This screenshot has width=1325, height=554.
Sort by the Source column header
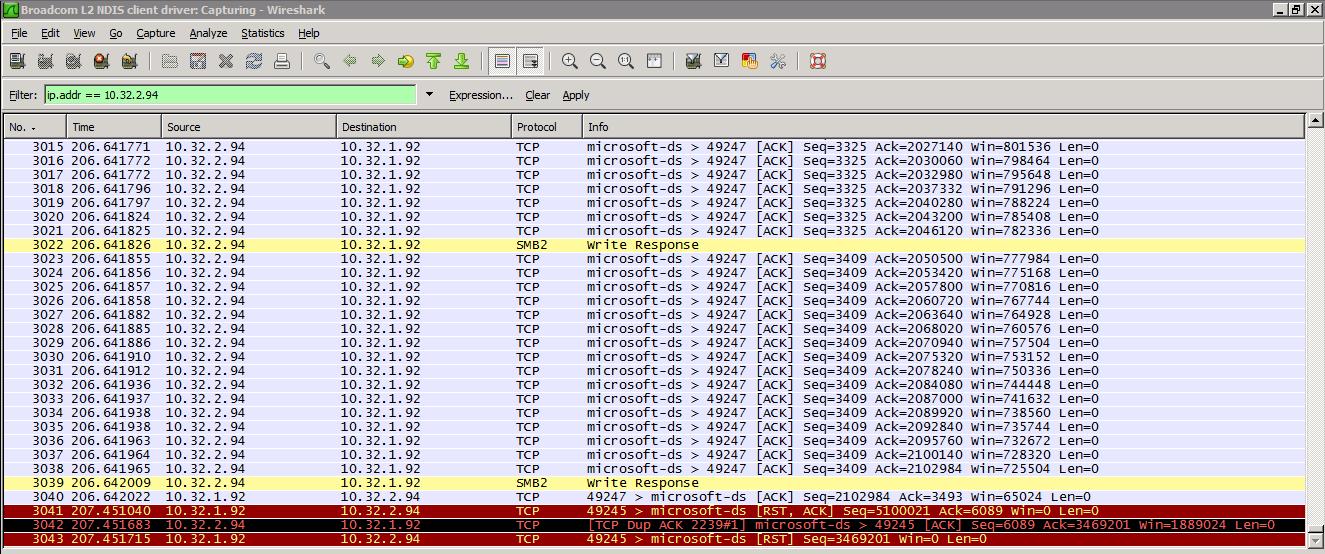pos(249,127)
